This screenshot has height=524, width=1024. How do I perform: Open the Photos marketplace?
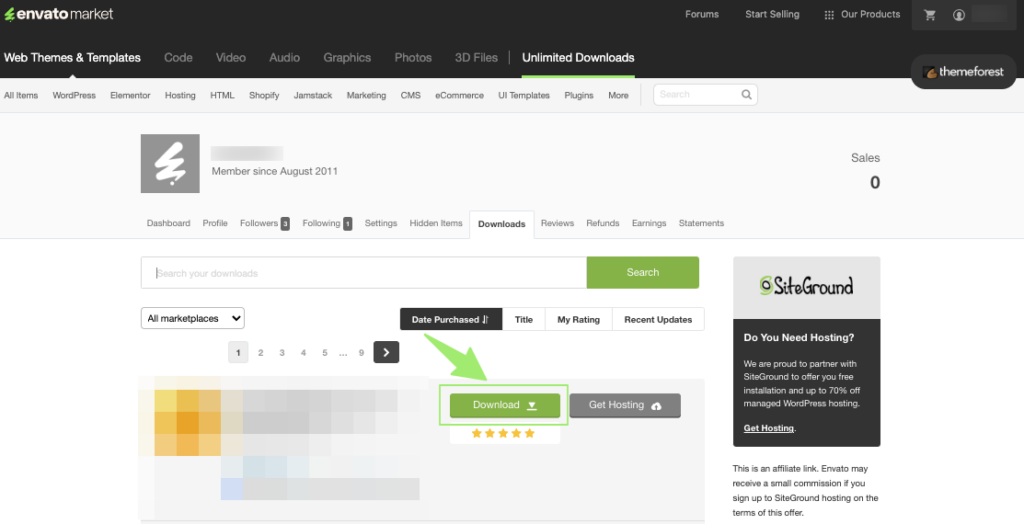[x=413, y=57]
